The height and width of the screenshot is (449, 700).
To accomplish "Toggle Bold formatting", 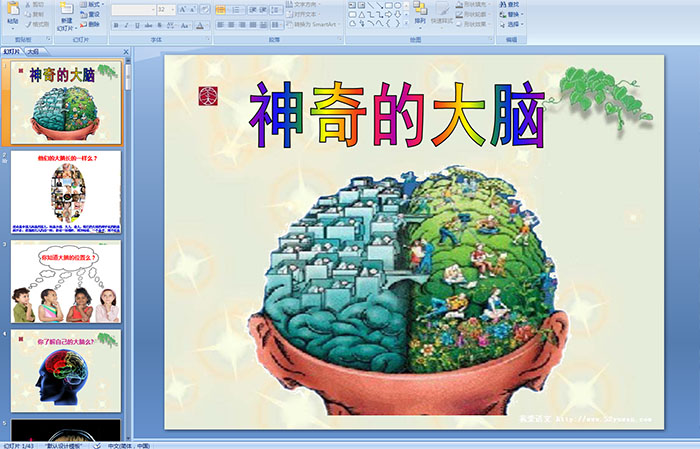I will pyautogui.click(x=116, y=25).
